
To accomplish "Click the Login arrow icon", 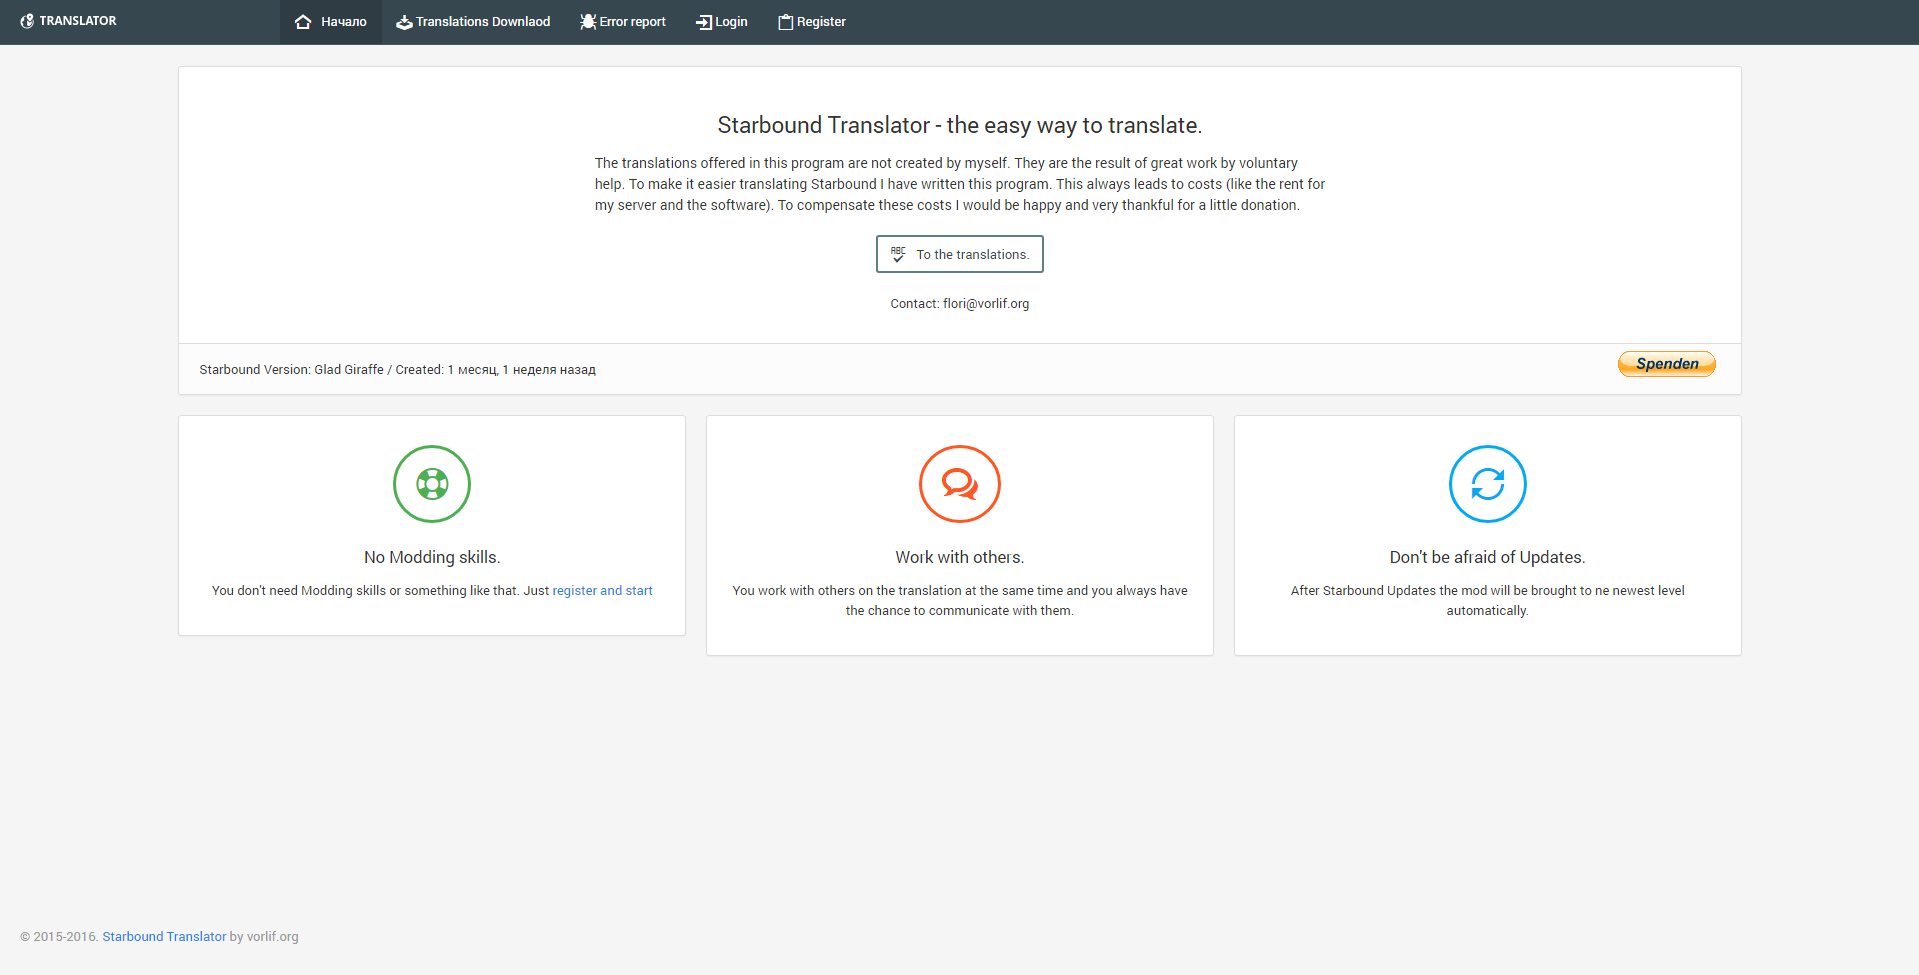I will [x=704, y=22].
